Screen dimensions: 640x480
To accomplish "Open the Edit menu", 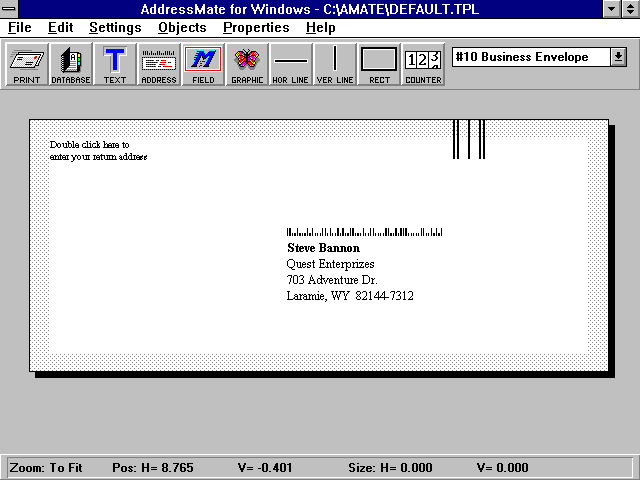I will (60, 28).
